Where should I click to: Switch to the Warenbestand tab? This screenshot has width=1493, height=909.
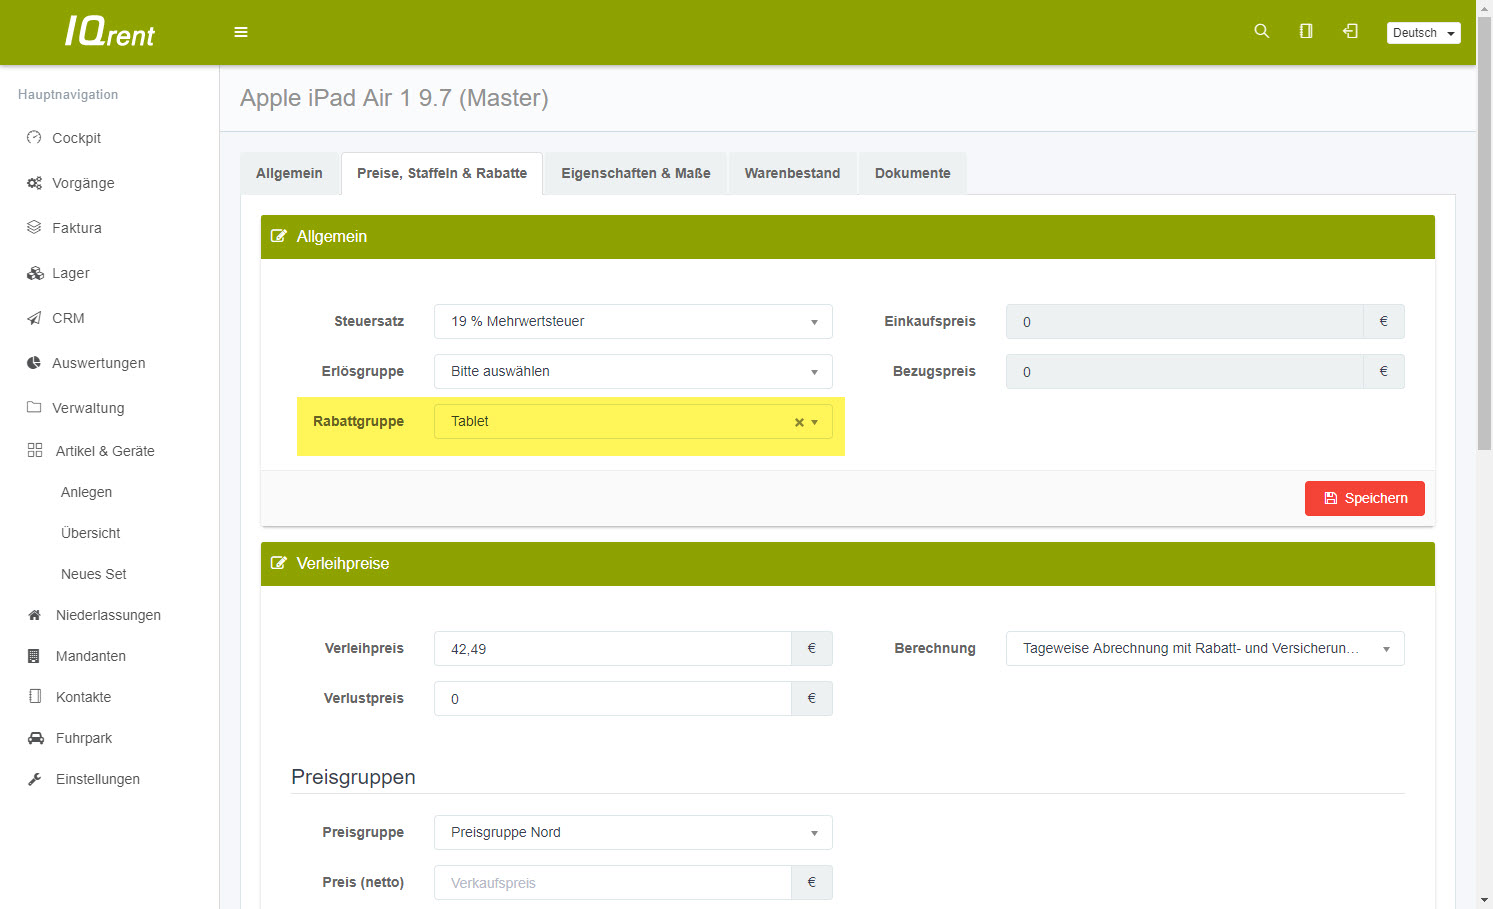click(x=792, y=173)
